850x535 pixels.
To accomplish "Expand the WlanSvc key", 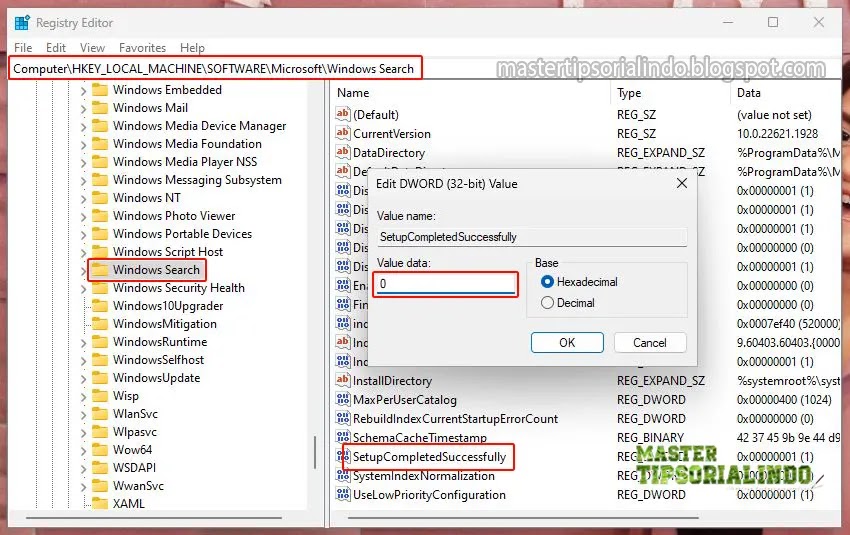I will tap(83, 414).
